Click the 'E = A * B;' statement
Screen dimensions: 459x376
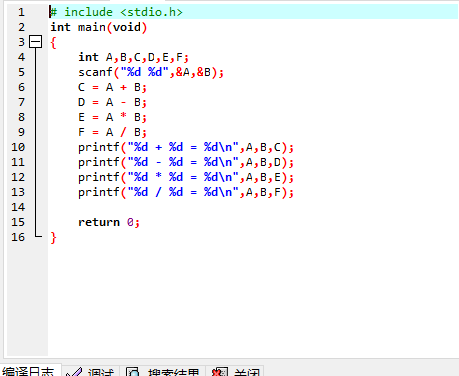click(x=112, y=117)
